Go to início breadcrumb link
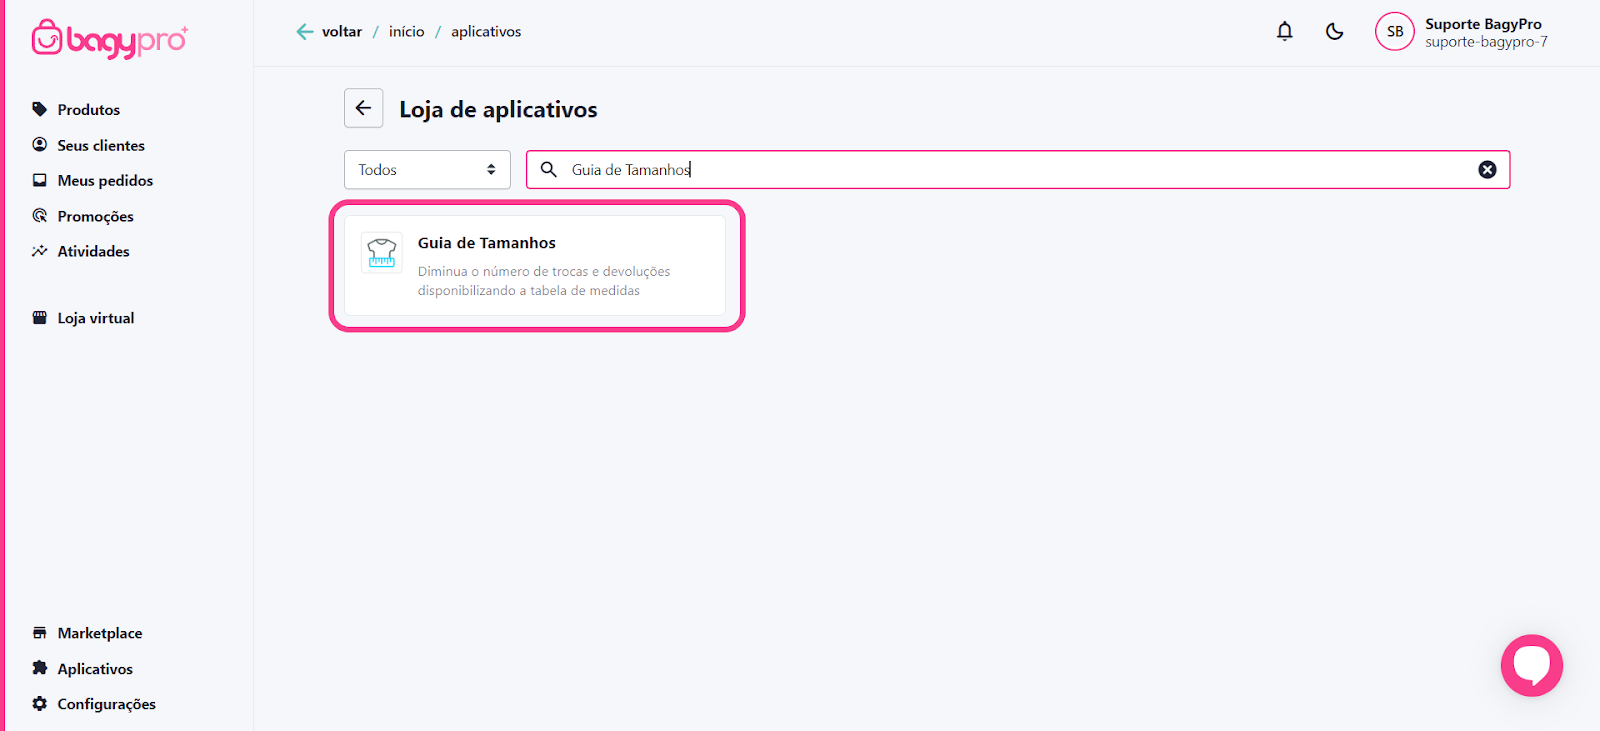The image size is (1600, 731). click(407, 32)
